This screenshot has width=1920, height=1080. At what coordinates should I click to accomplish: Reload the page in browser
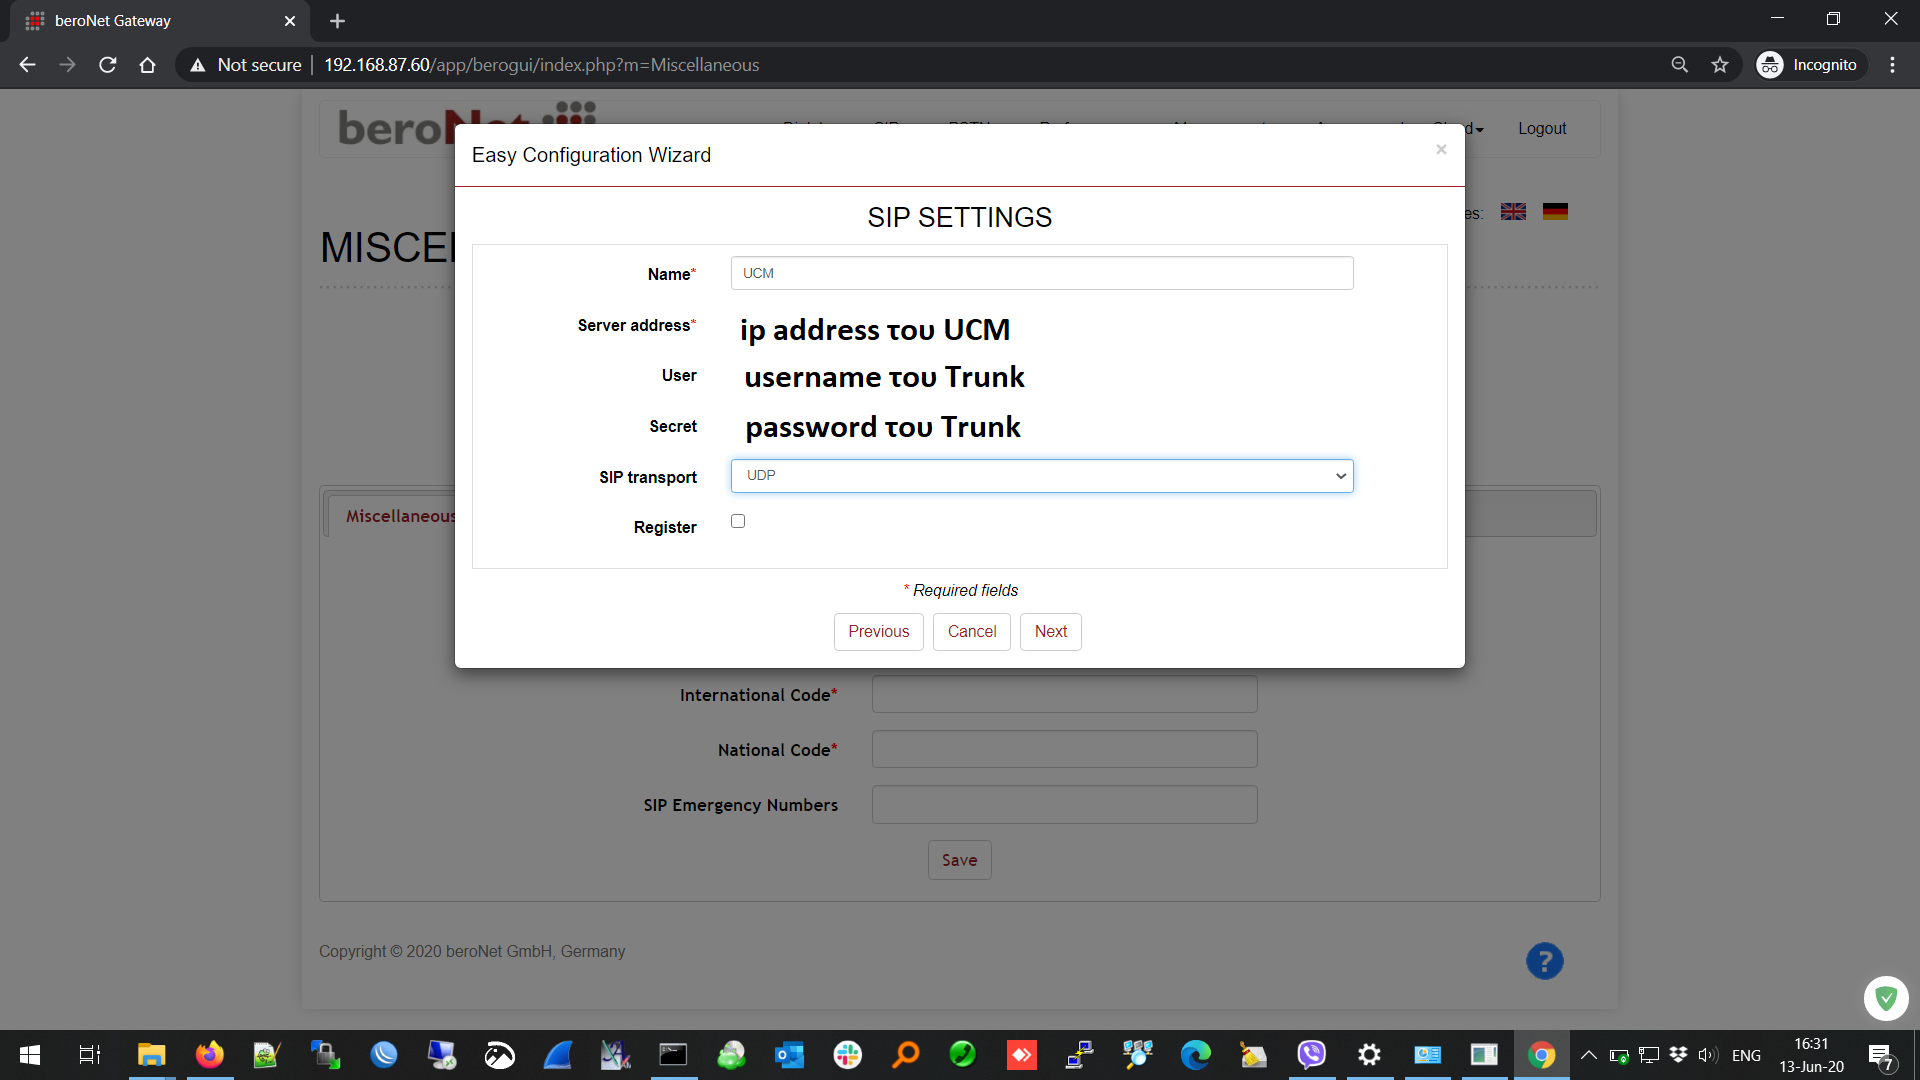pos(108,65)
